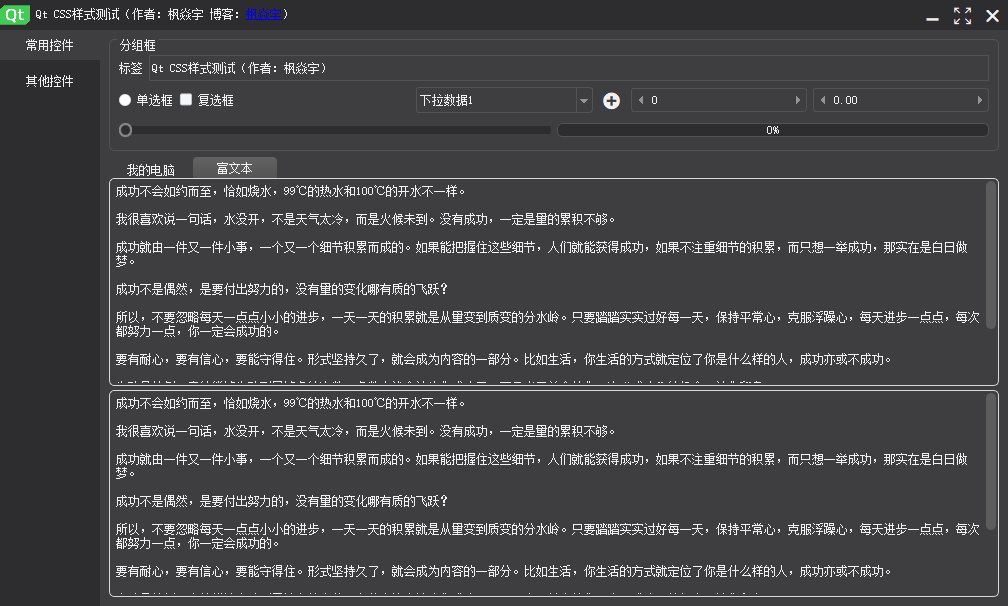Image resolution: width=1008 pixels, height=606 pixels.
Task: Select "常用控件" in the left sidebar
Action: click(48, 45)
